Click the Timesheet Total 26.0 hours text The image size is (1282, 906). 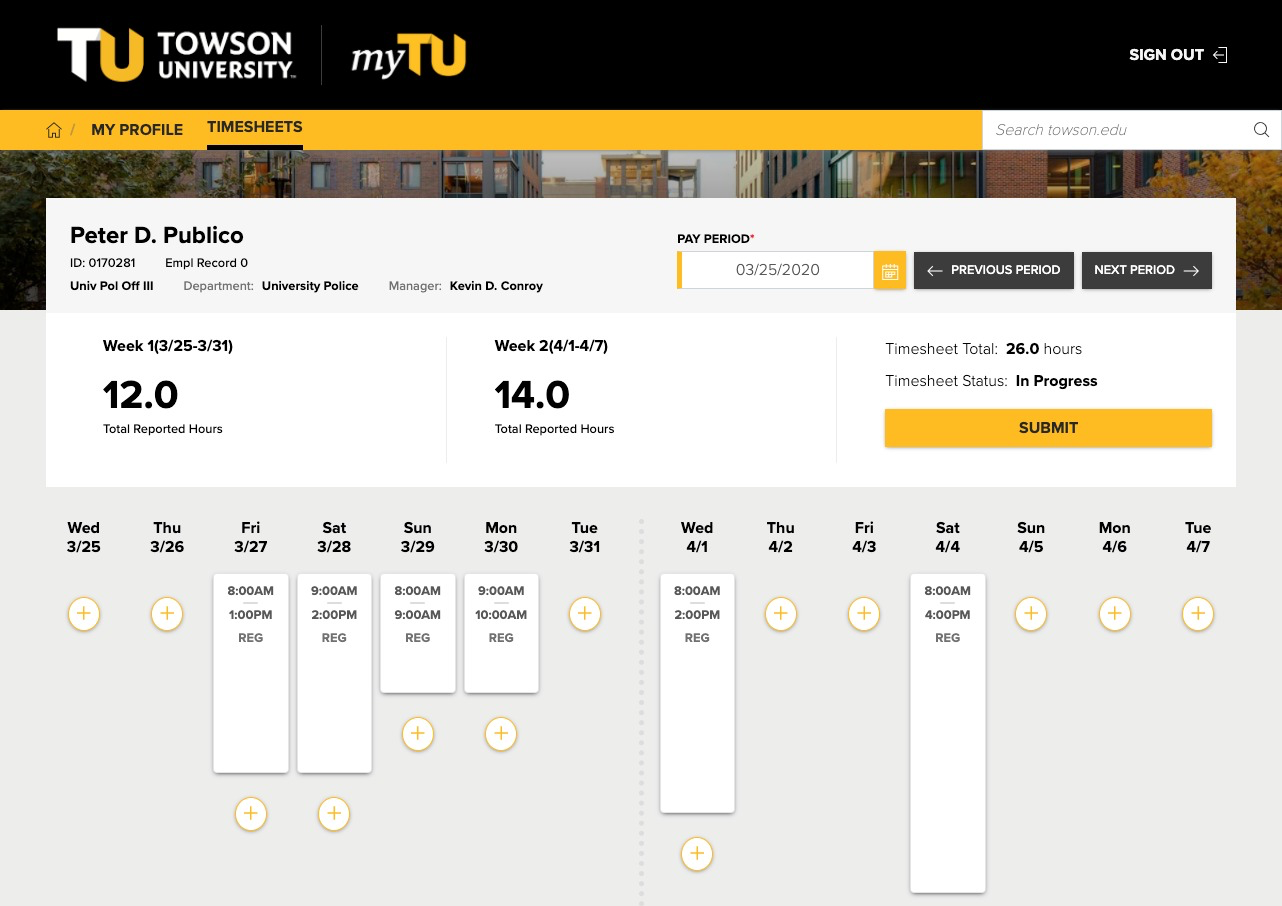[x=984, y=349]
